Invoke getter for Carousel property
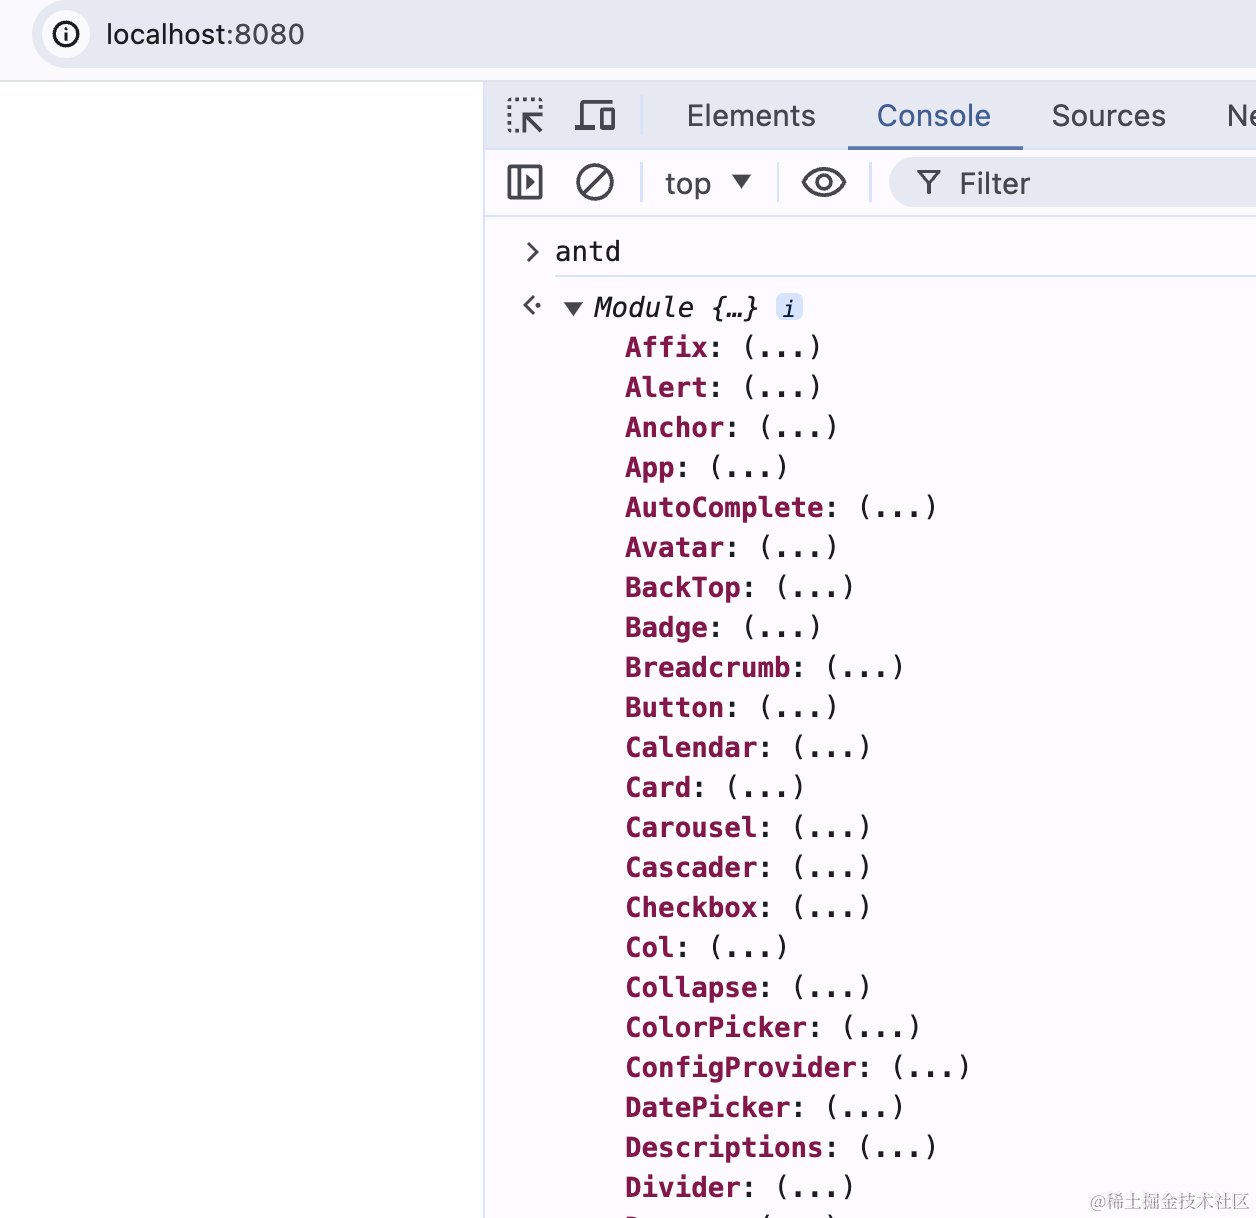Screen dimensions: 1256x1218 coord(832,828)
